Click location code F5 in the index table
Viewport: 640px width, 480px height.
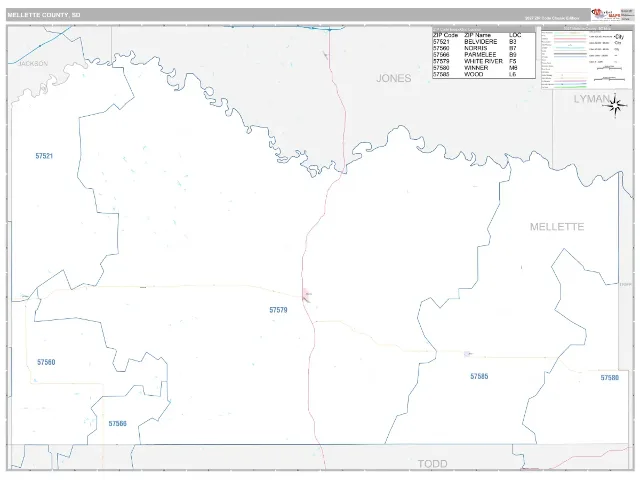pyautogui.click(x=513, y=61)
